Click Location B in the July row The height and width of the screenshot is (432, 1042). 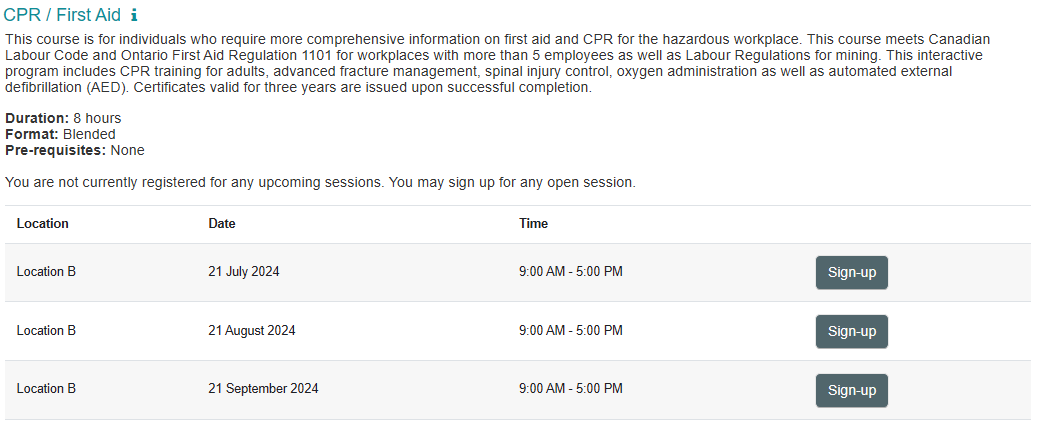[46, 272]
